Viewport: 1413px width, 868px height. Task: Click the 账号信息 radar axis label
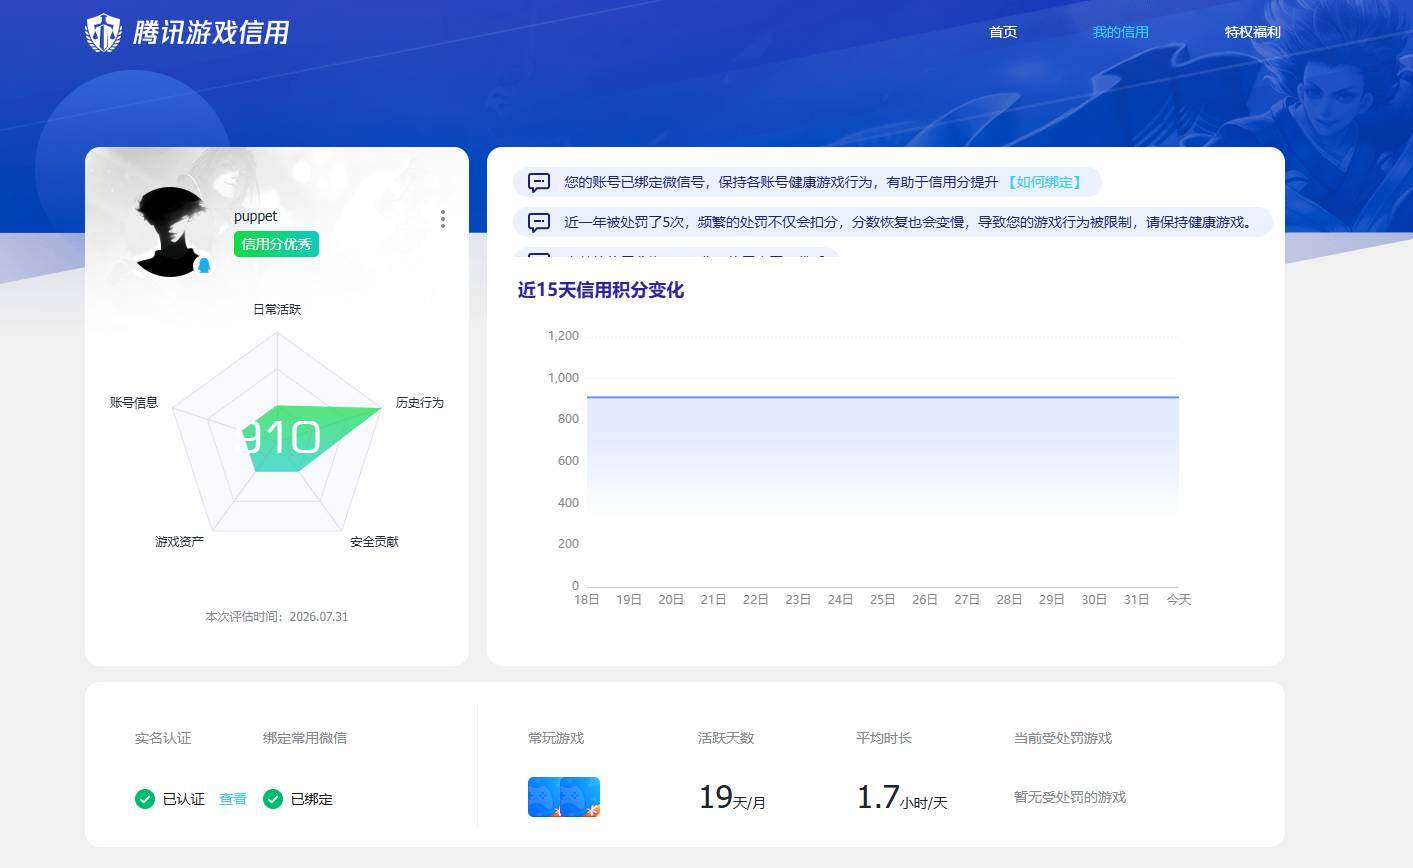(x=134, y=402)
